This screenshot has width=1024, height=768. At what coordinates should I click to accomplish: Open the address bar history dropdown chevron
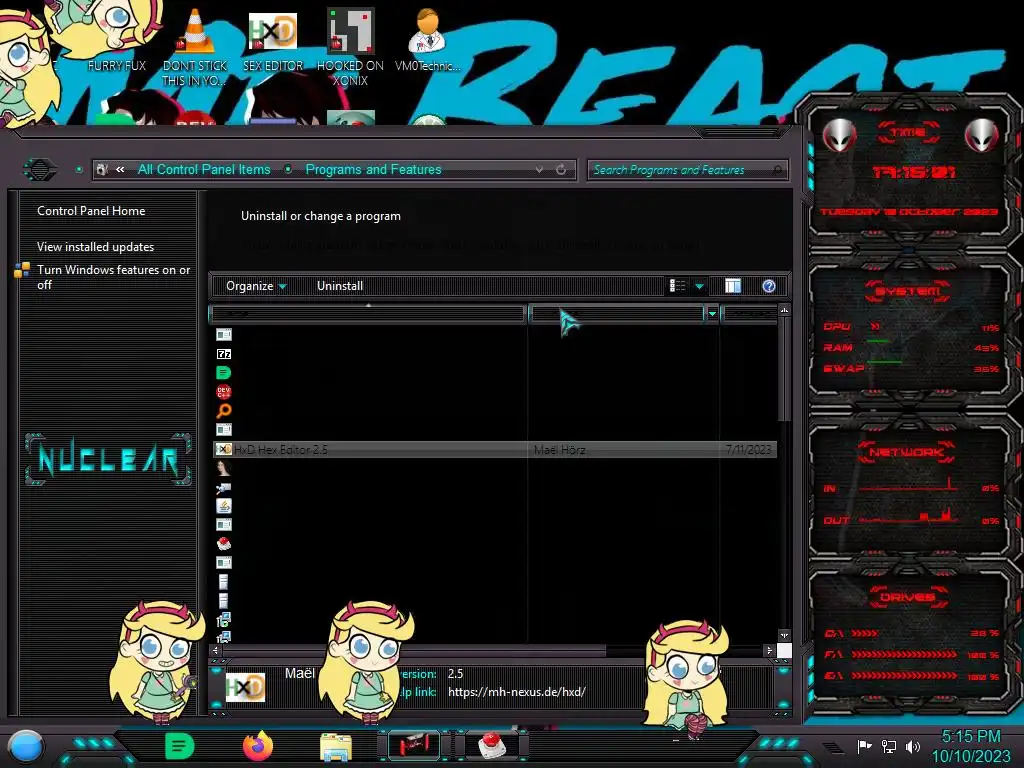coord(539,170)
